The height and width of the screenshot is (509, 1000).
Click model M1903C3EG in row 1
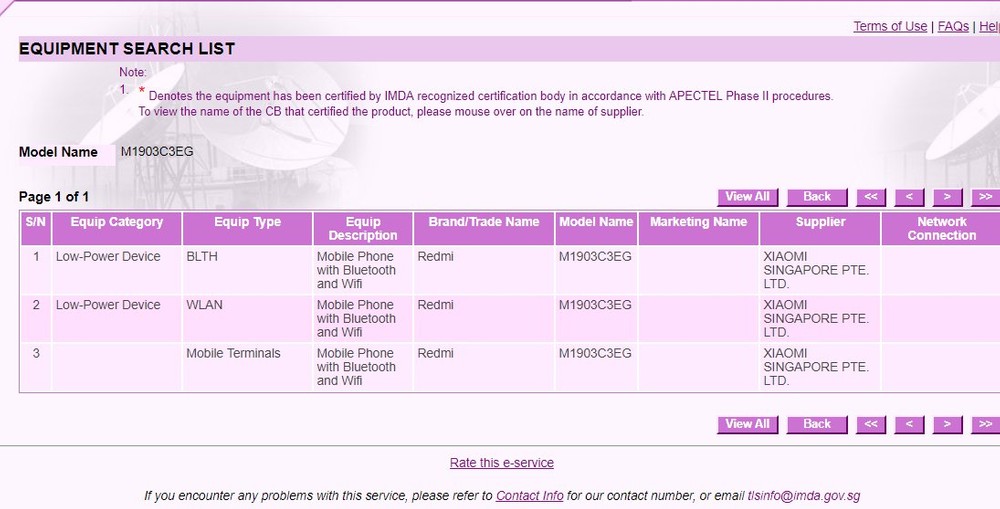595,256
